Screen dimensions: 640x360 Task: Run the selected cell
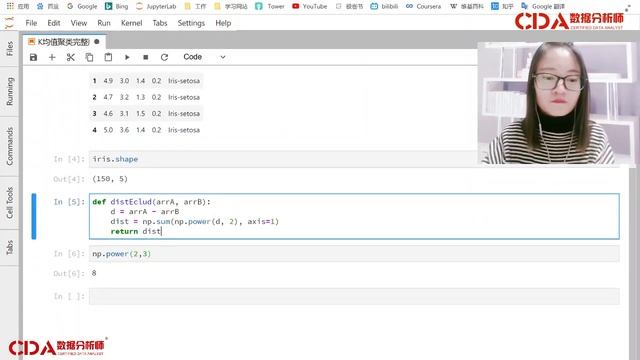pos(127,57)
